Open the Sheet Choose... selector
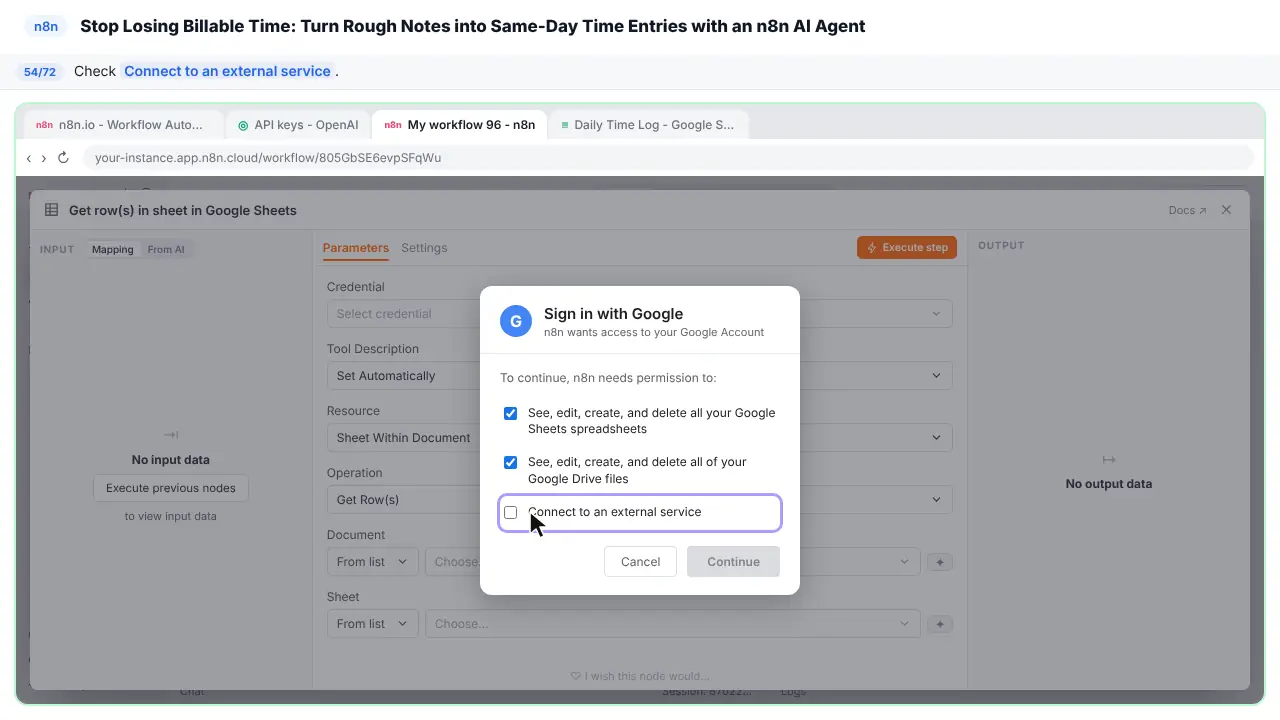Viewport: 1280px width, 720px height. pos(672,624)
